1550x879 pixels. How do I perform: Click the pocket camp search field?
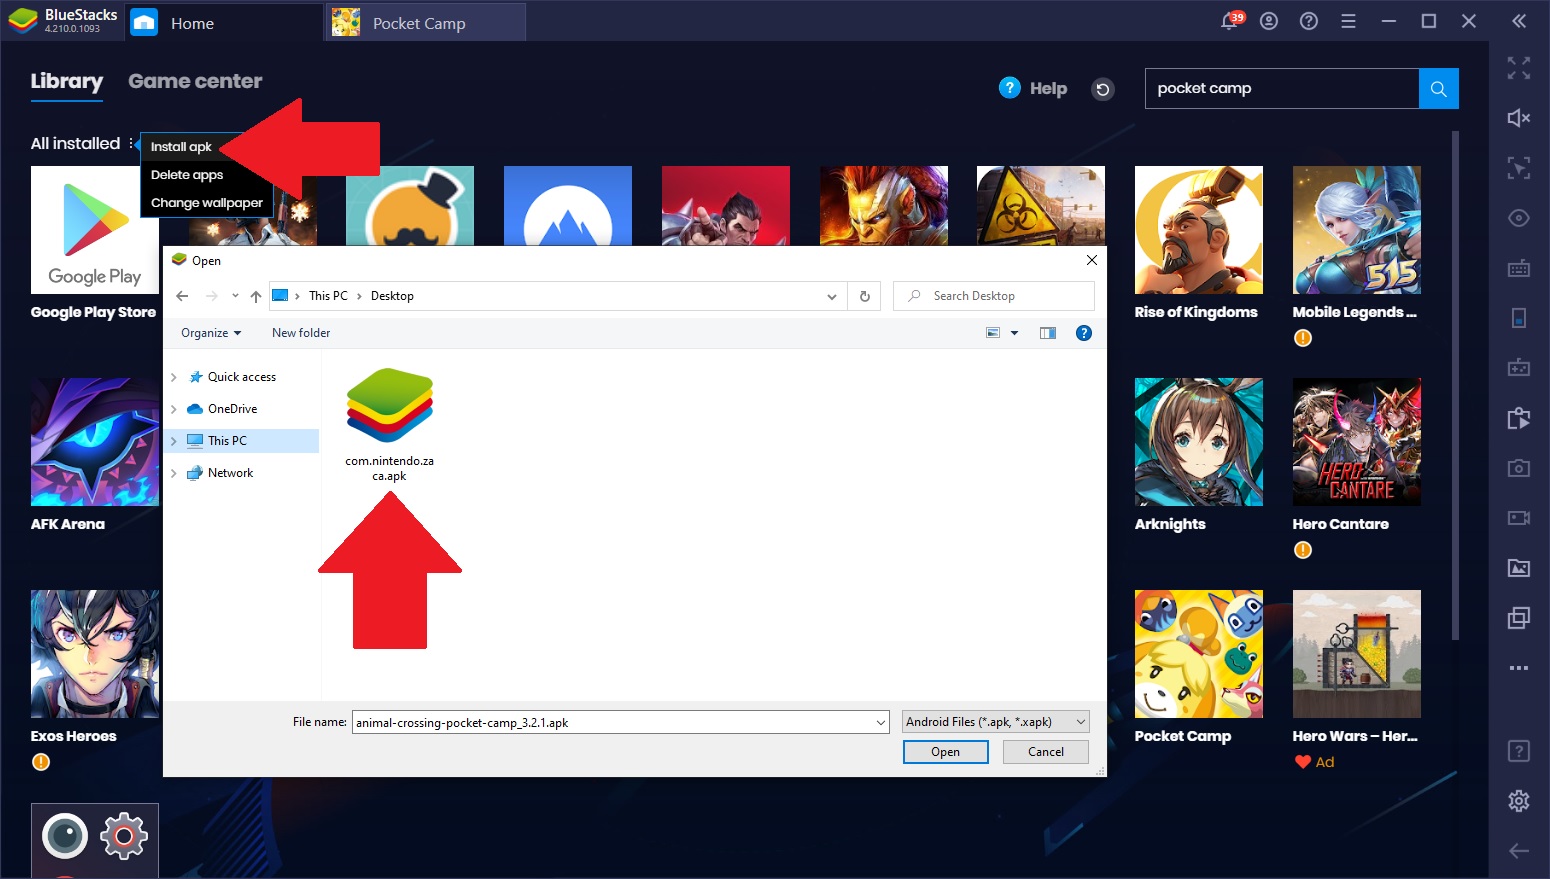(x=1282, y=89)
